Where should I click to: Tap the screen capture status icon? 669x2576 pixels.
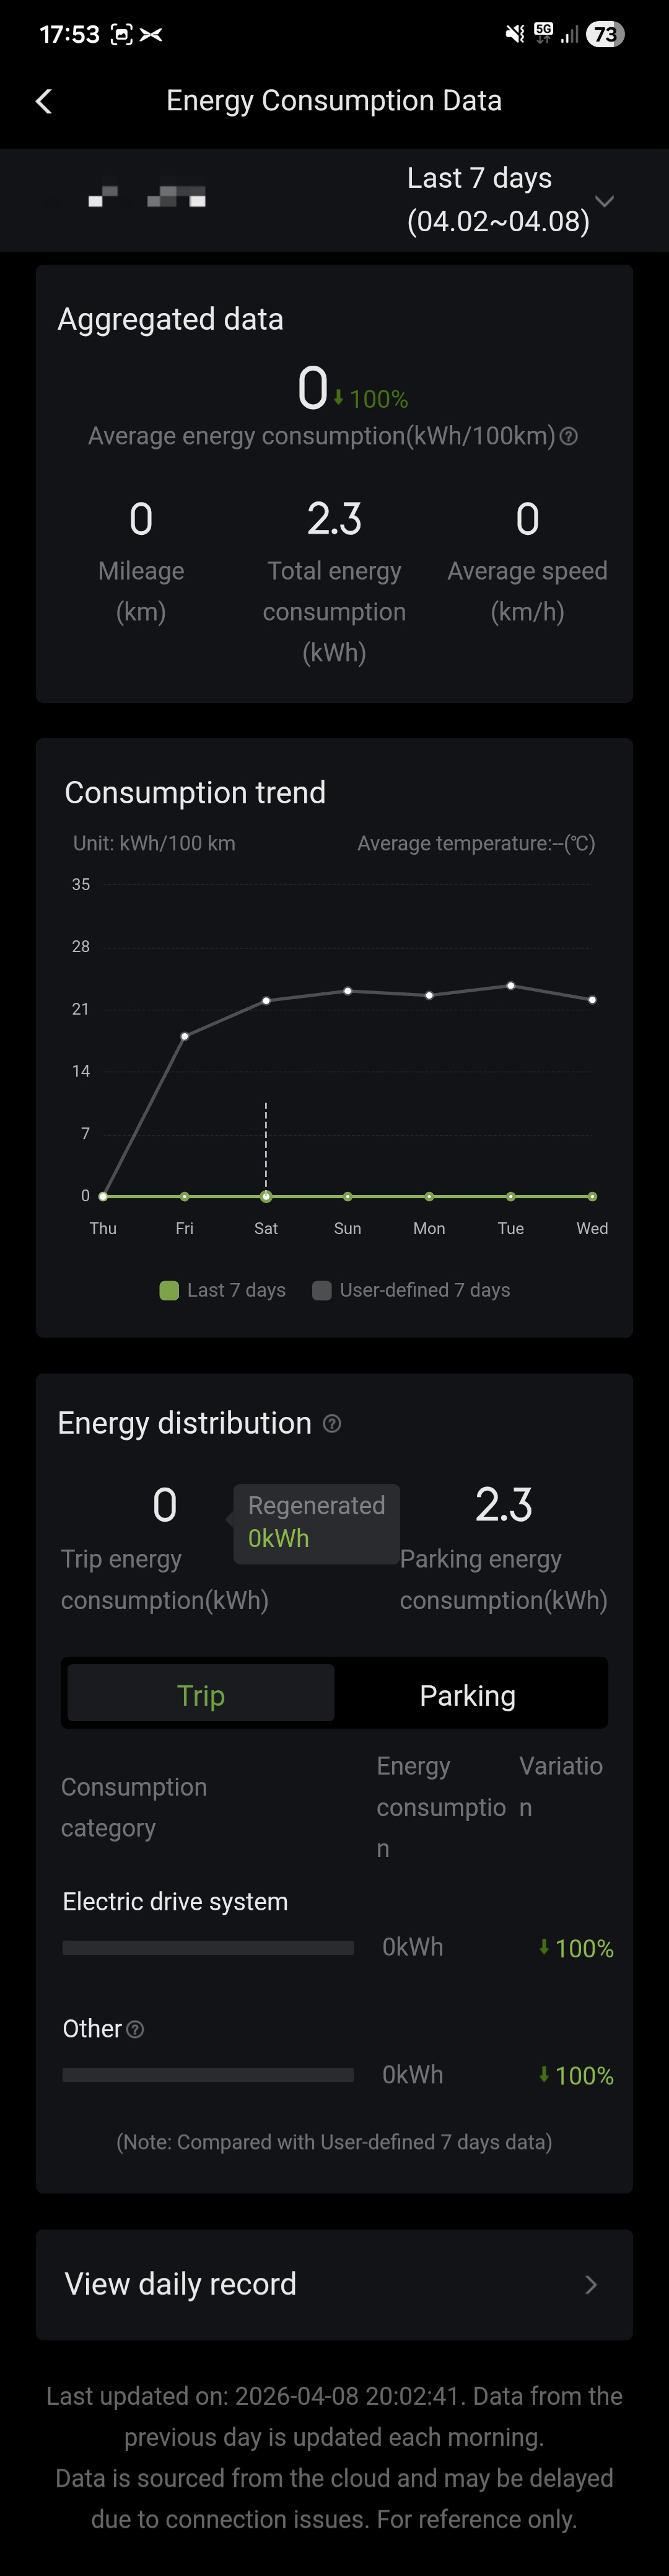121,34
